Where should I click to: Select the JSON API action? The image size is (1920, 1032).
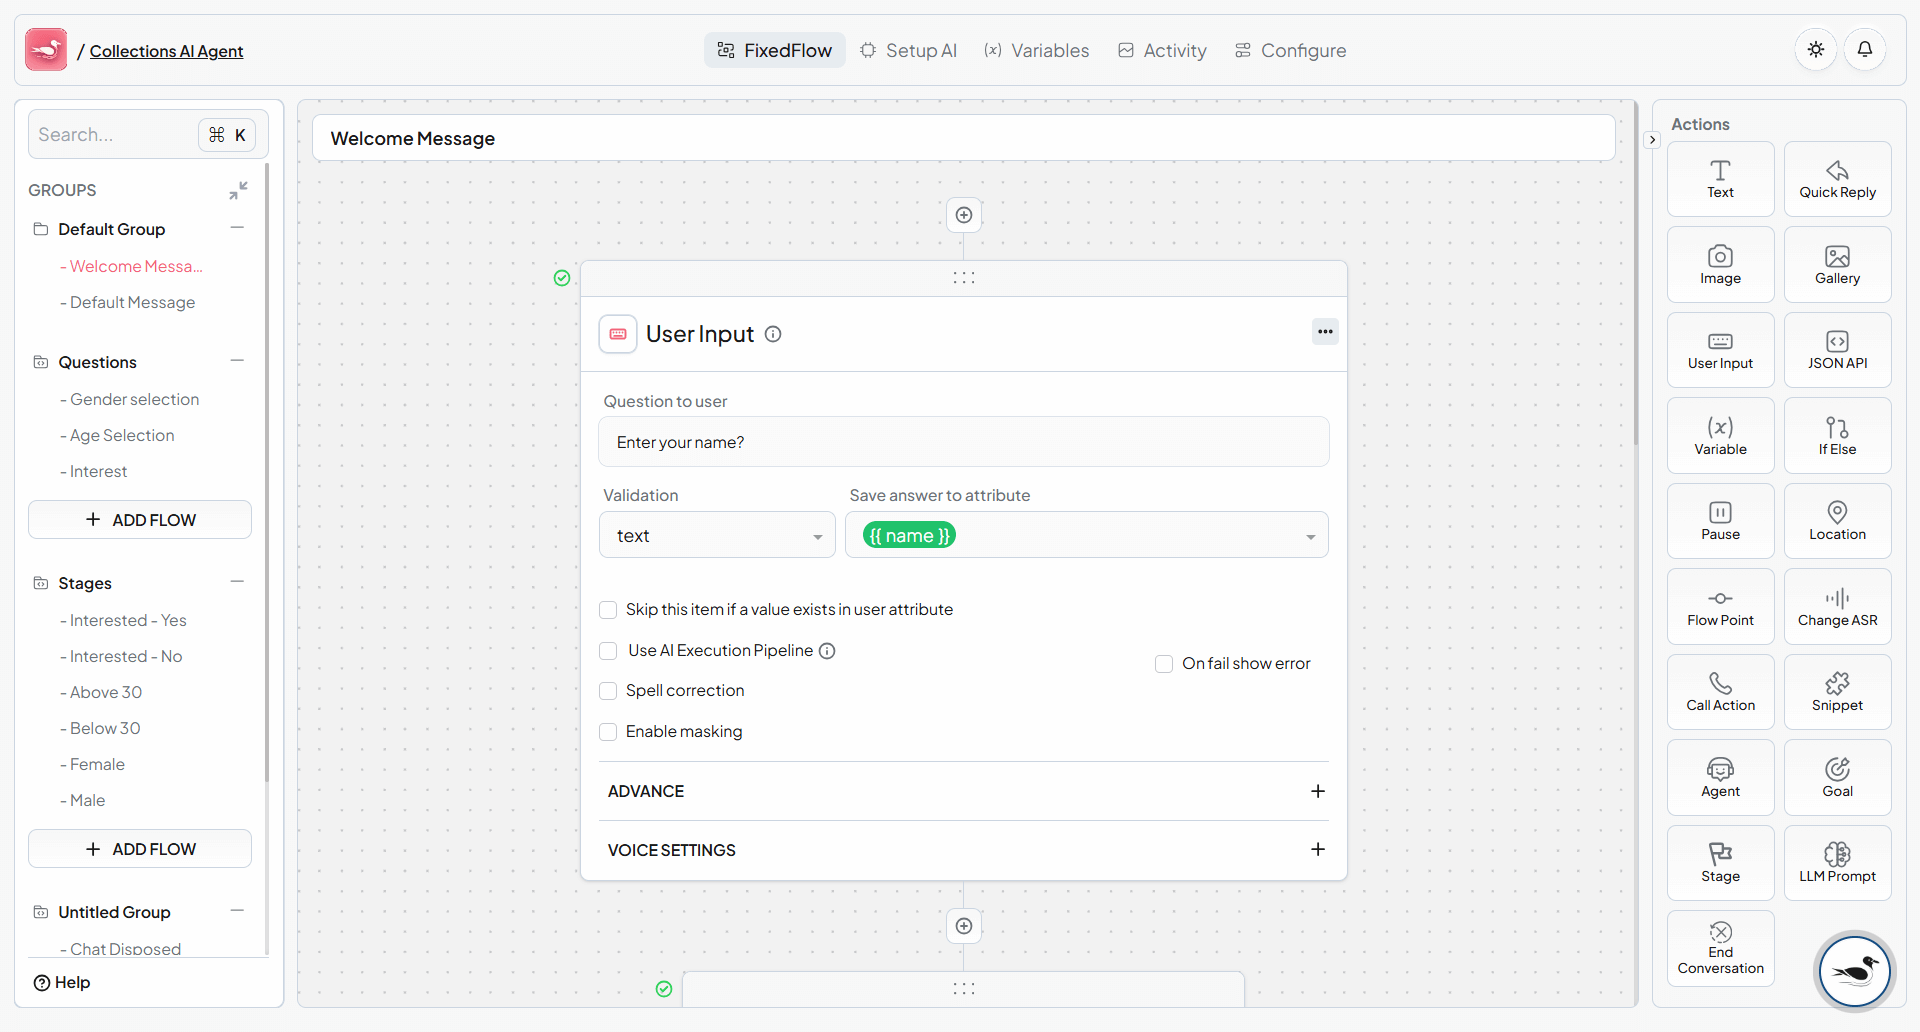point(1837,349)
